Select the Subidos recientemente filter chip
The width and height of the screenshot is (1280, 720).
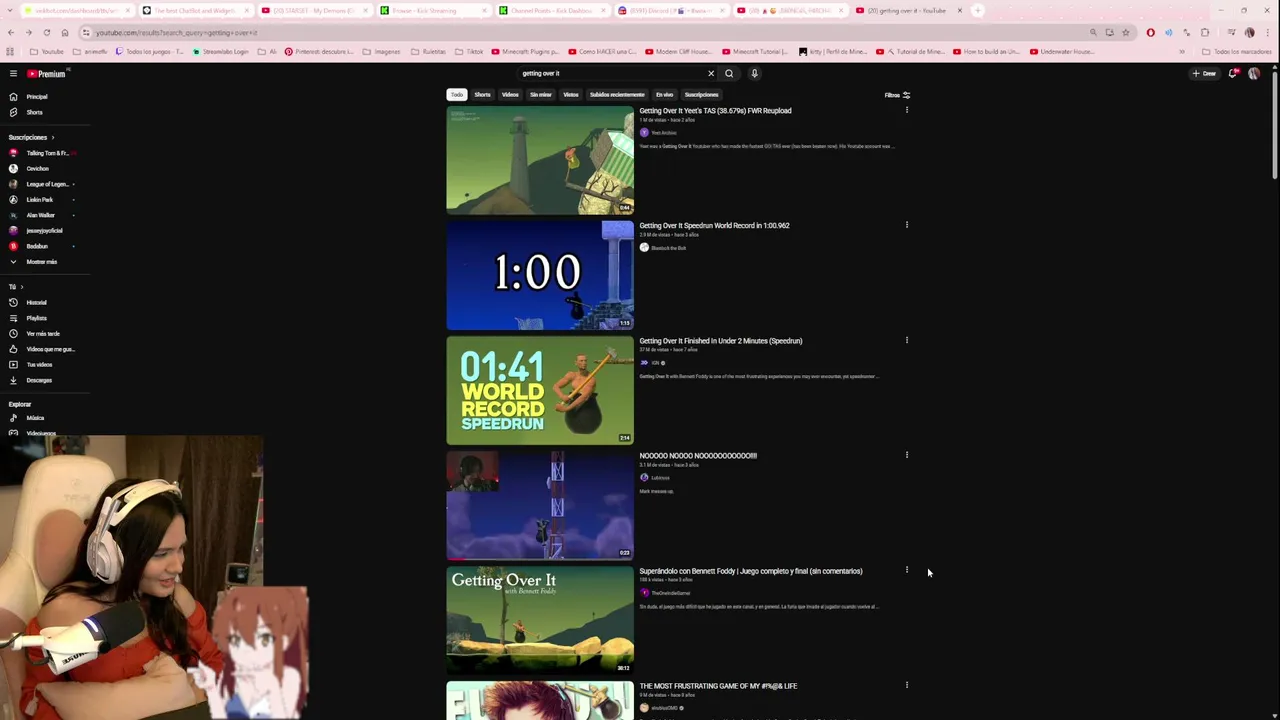click(x=617, y=95)
